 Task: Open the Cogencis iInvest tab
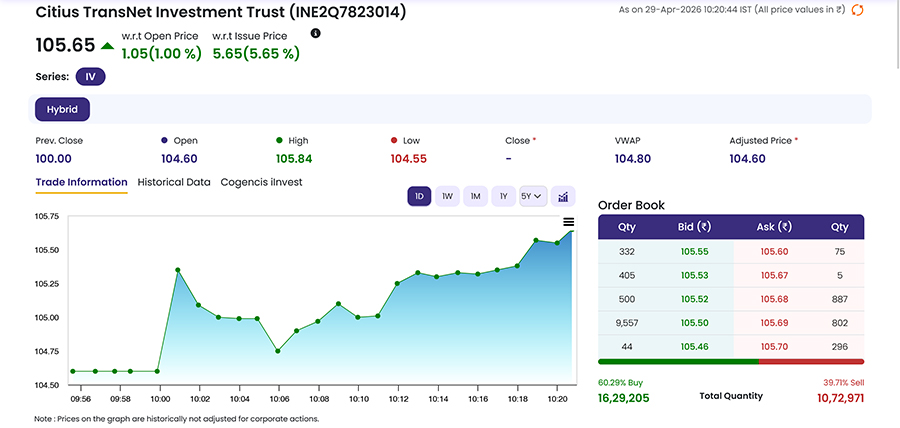tap(261, 182)
